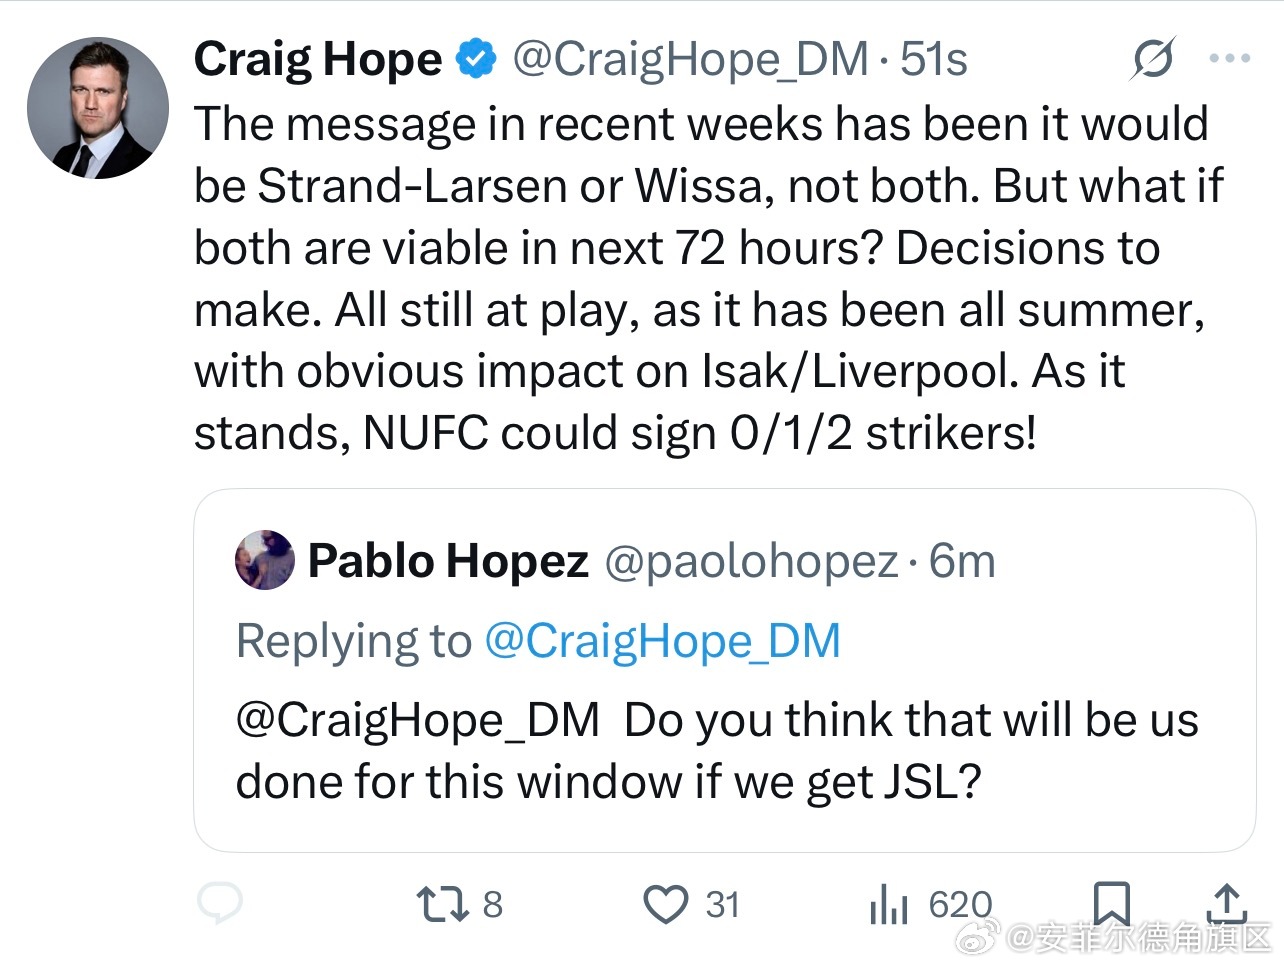This screenshot has width=1284, height=968.
Task: Open Pablo Hopez's small avatar
Action: point(265,561)
